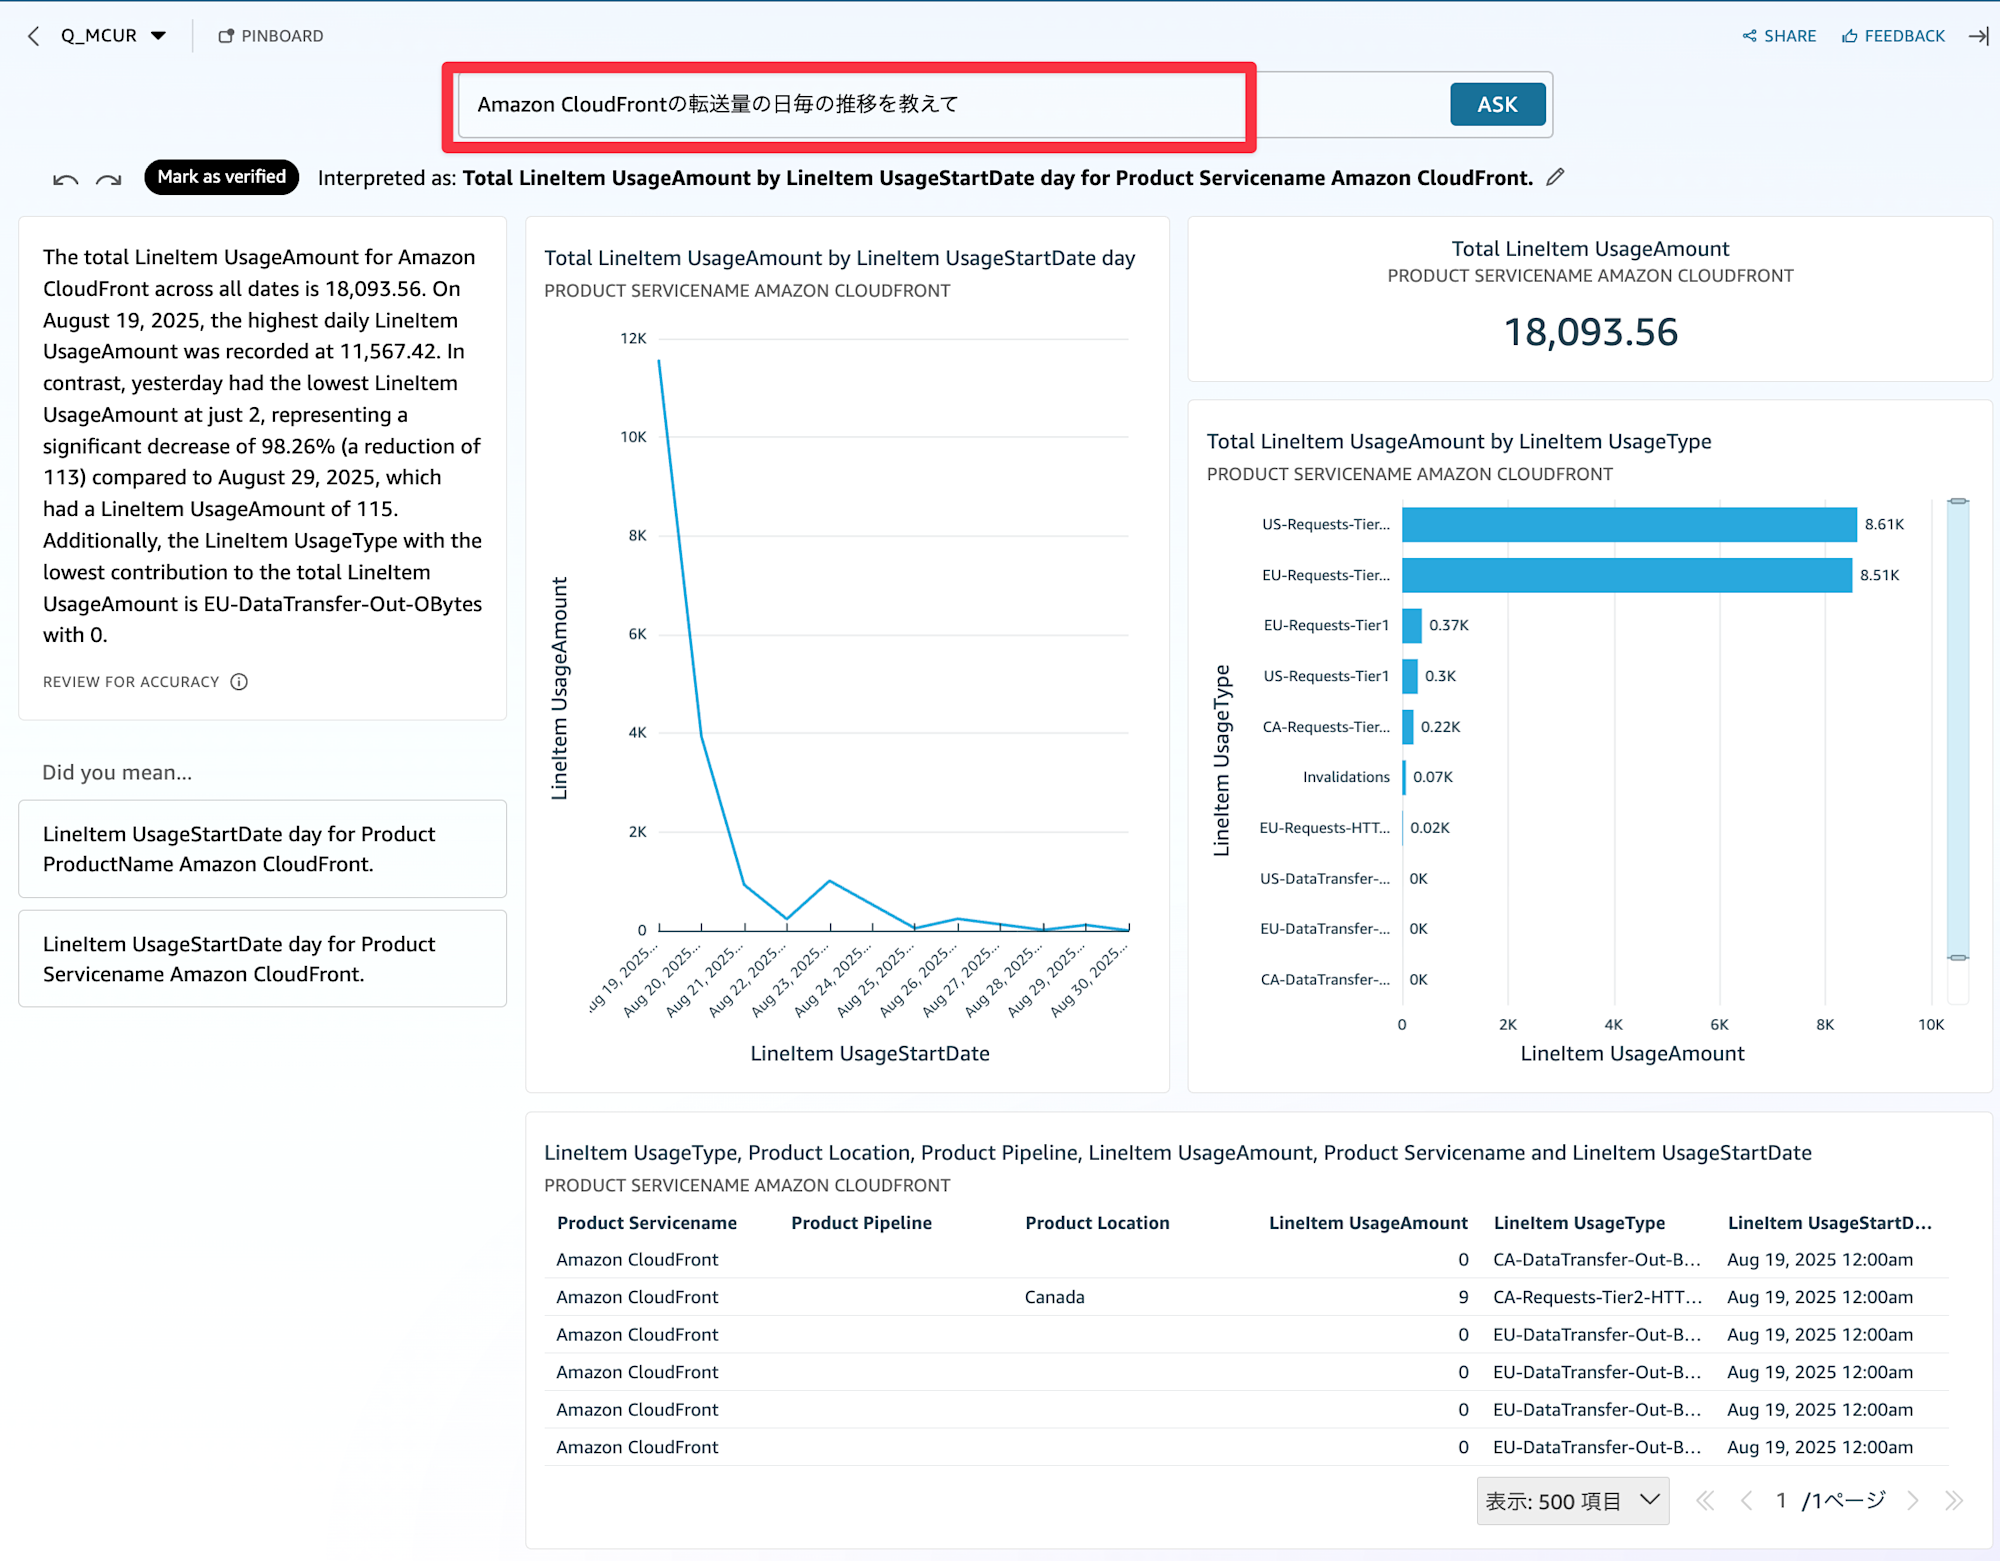Click the usage by UsageType chart title
The height and width of the screenshot is (1561, 2000).
(x=1458, y=442)
